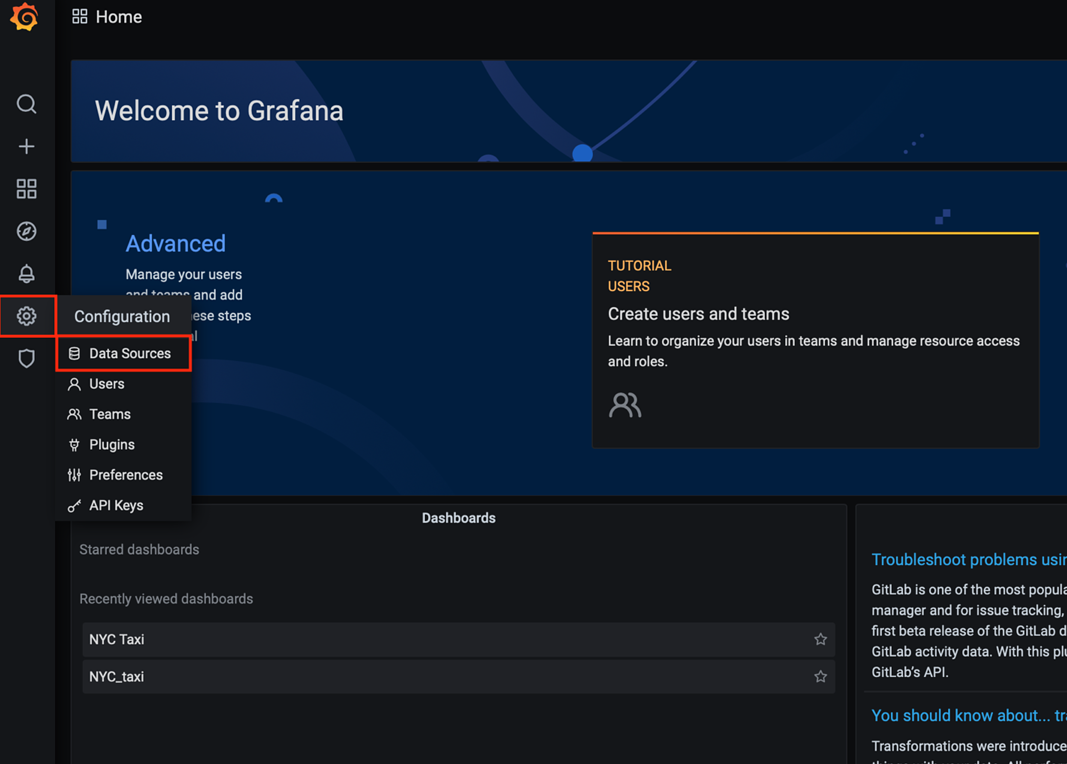Viewport: 1067px width, 764px height.
Task: Click the users icon in tutorial card
Action: [625, 405]
